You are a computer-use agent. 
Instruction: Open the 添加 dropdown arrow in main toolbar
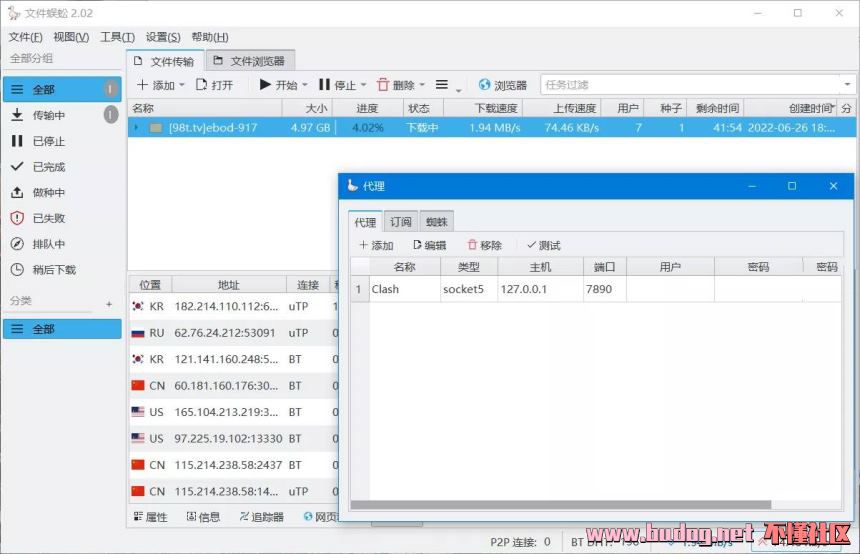[181, 85]
